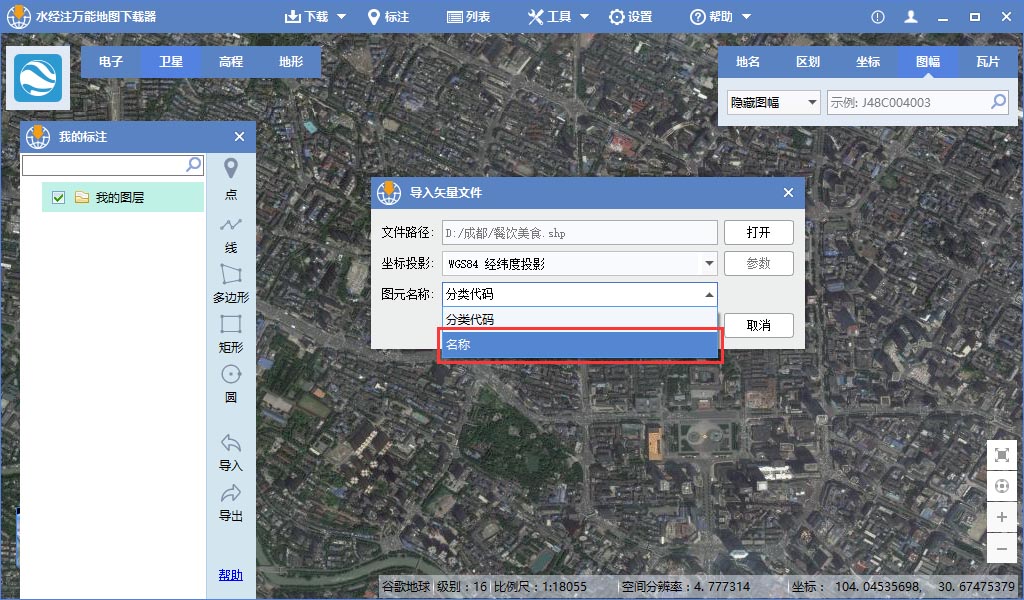This screenshot has height=600, width=1024.
Task: Select the 点 (point) annotation tool
Action: coord(230,178)
